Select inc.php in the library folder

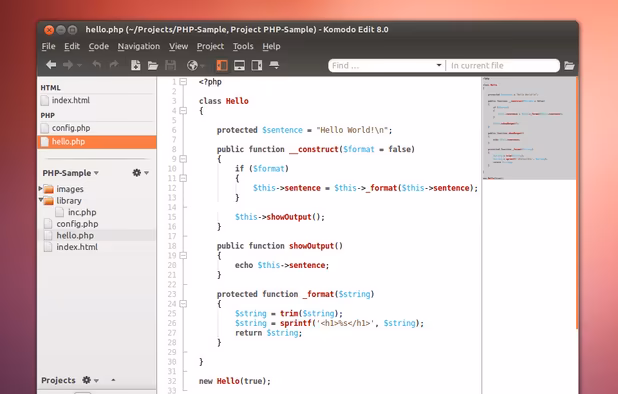tap(82, 212)
